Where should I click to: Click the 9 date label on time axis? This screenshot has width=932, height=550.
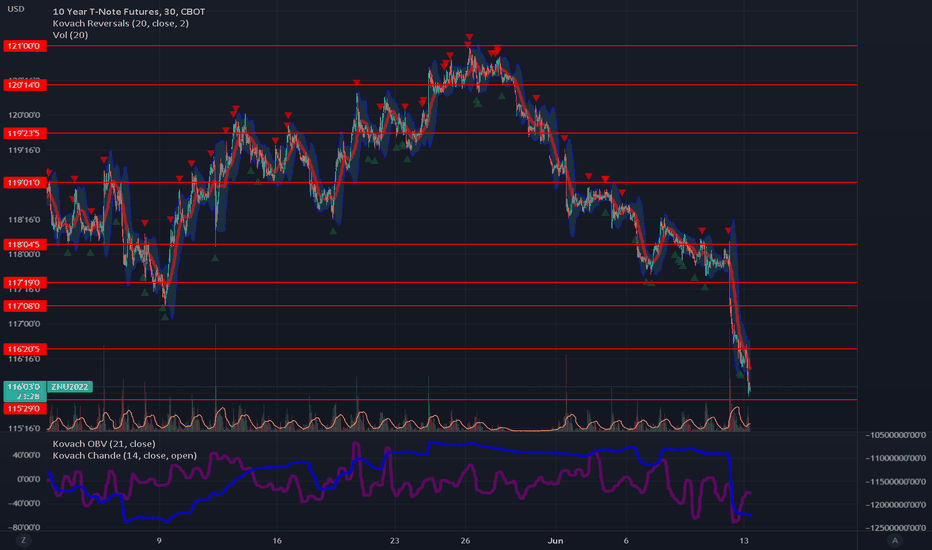[159, 540]
